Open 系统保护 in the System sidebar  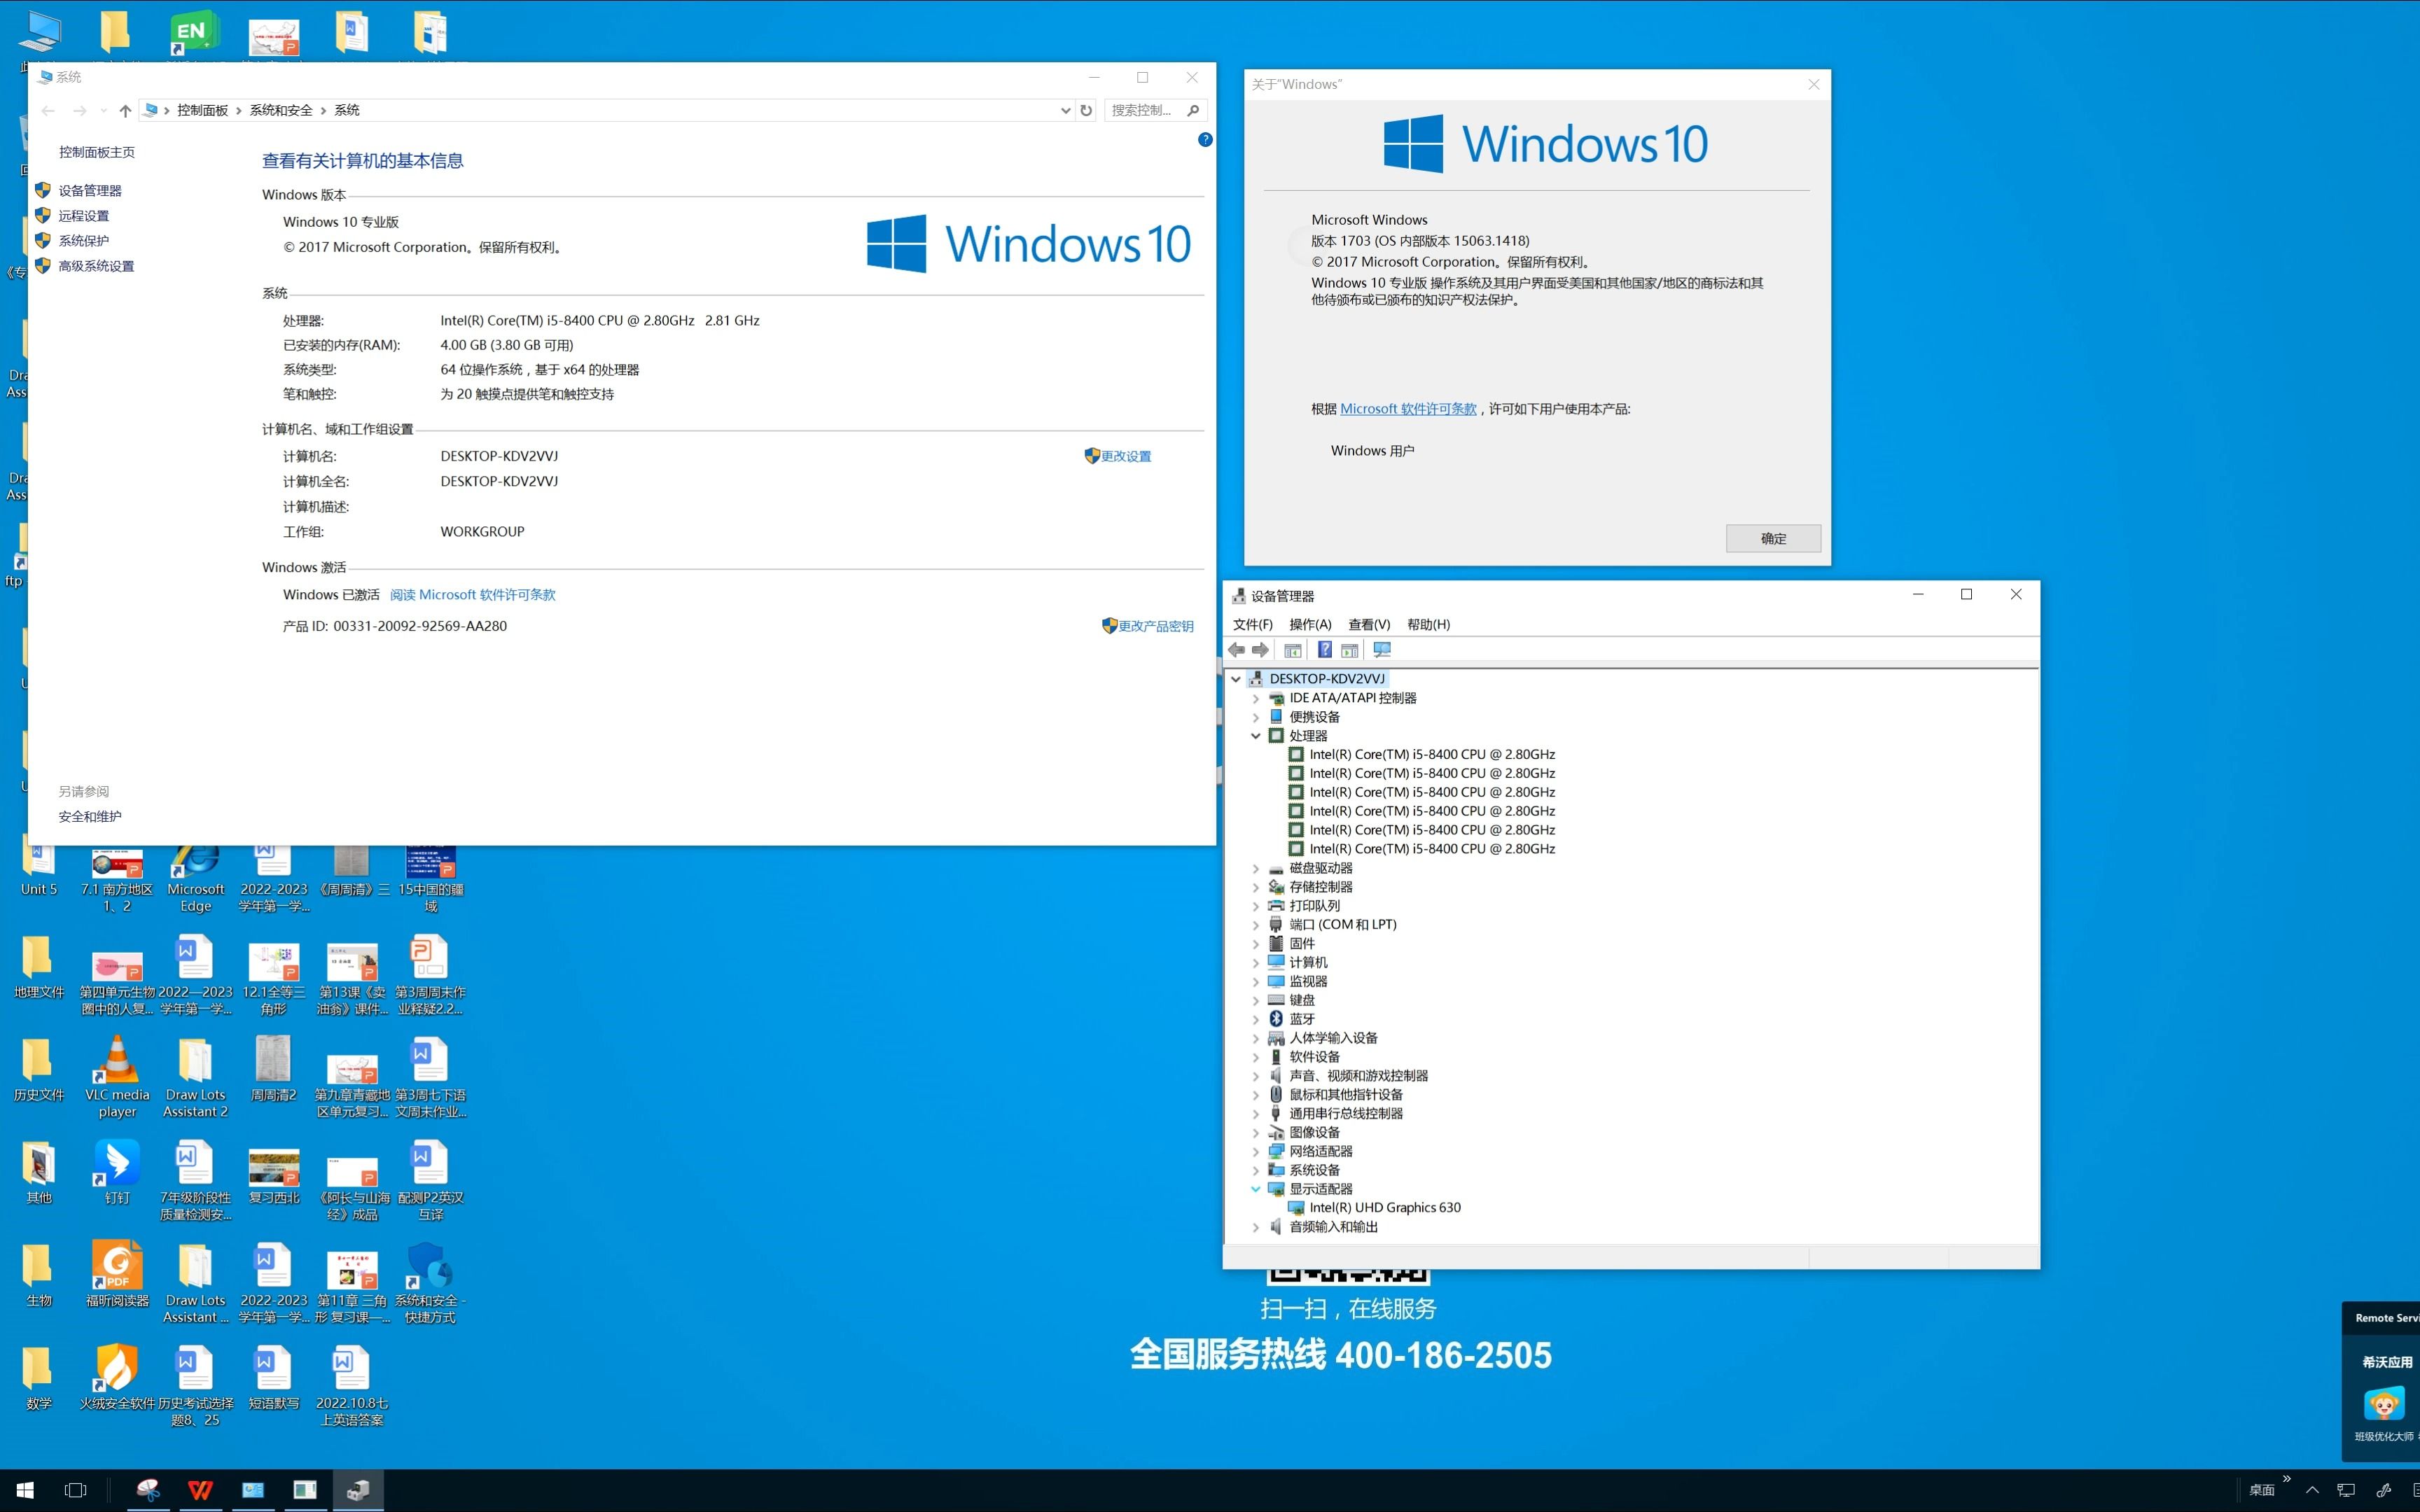[x=84, y=240]
